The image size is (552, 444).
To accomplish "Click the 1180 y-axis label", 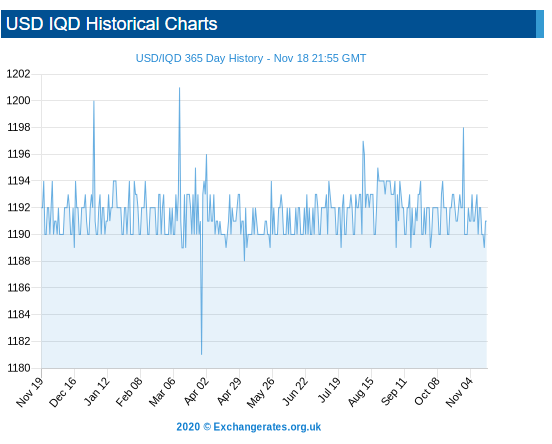I will [19, 368].
